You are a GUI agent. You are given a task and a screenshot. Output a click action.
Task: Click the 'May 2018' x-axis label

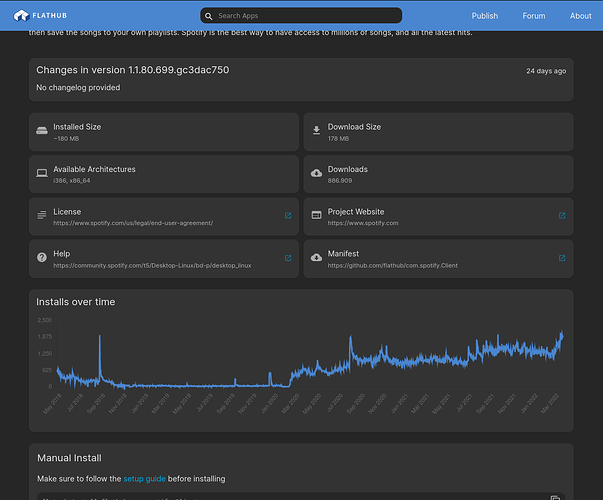point(52,404)
